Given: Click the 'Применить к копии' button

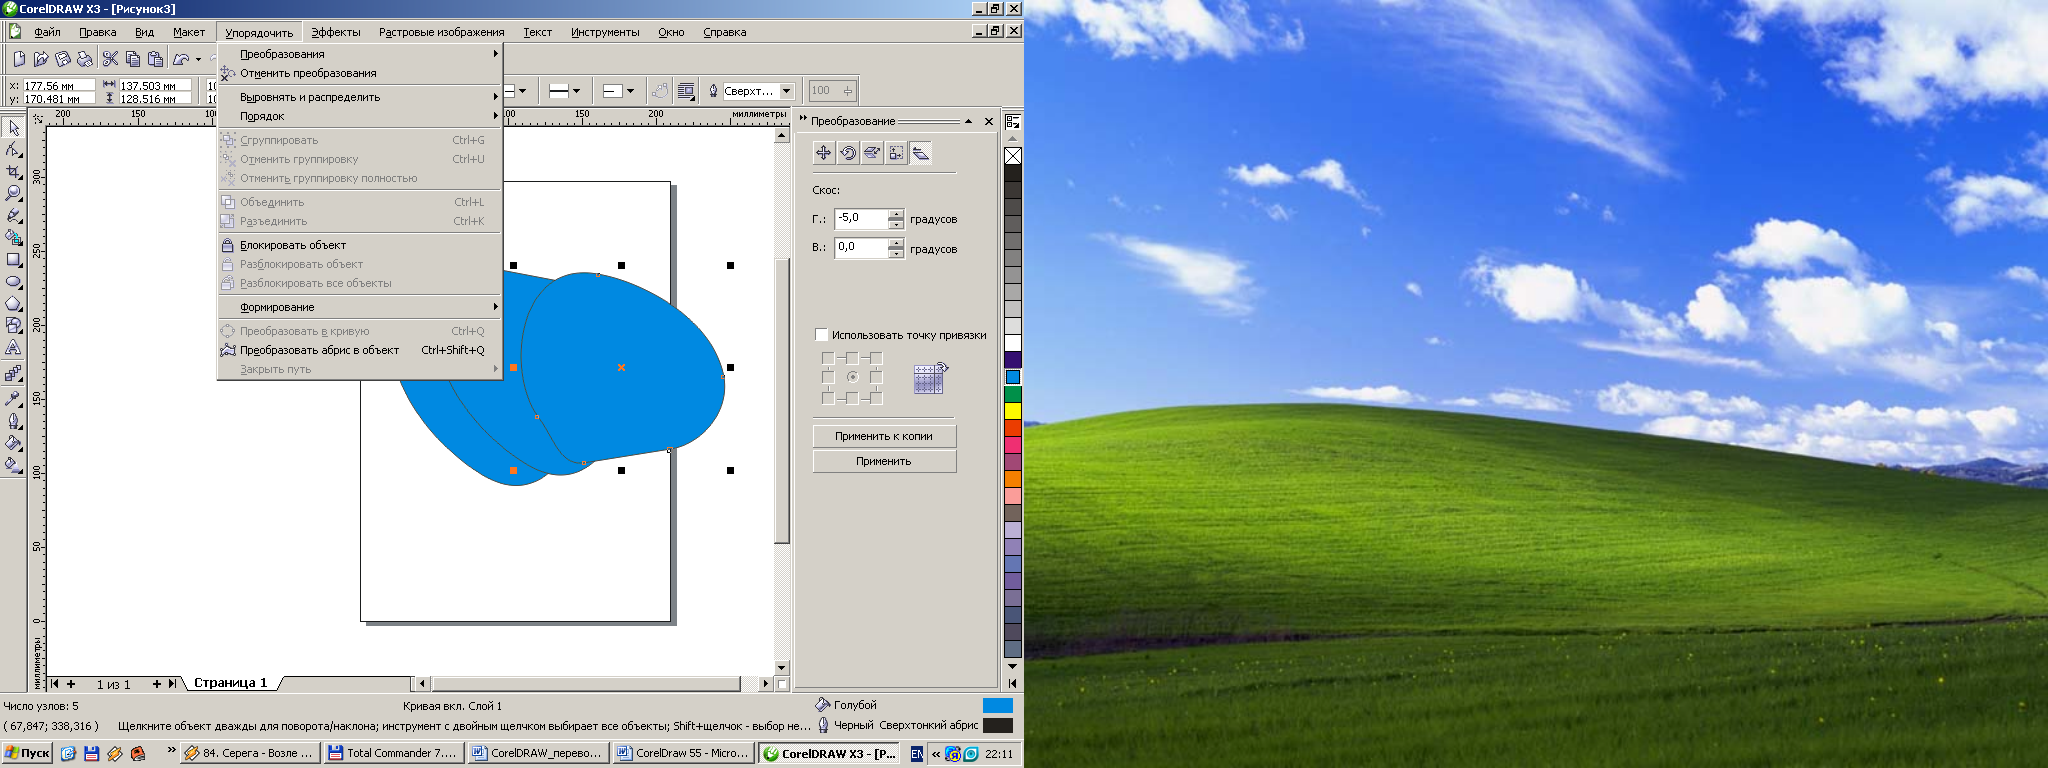Looking at the screenshot, I should pos(884,436).
